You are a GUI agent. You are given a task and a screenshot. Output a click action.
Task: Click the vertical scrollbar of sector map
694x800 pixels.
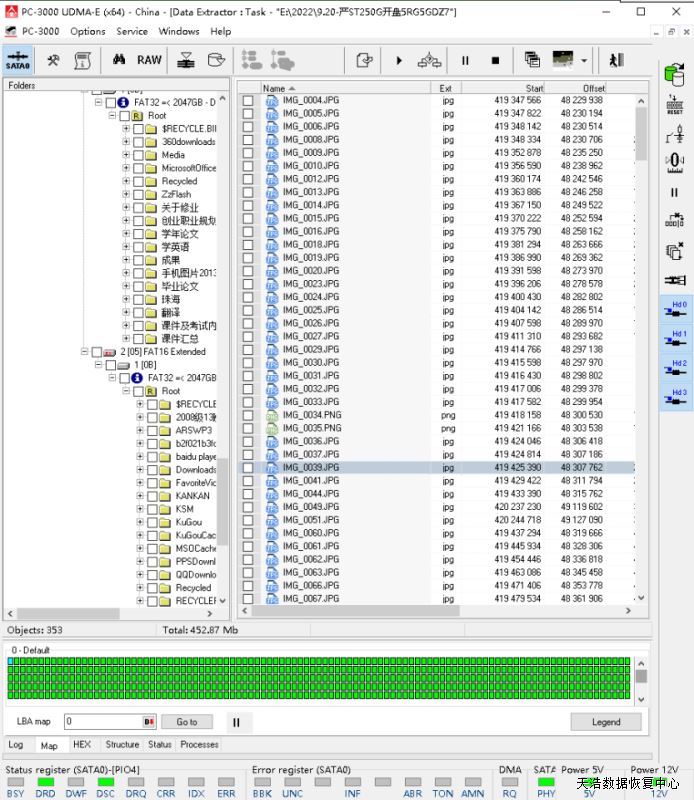tap(641, 678)
